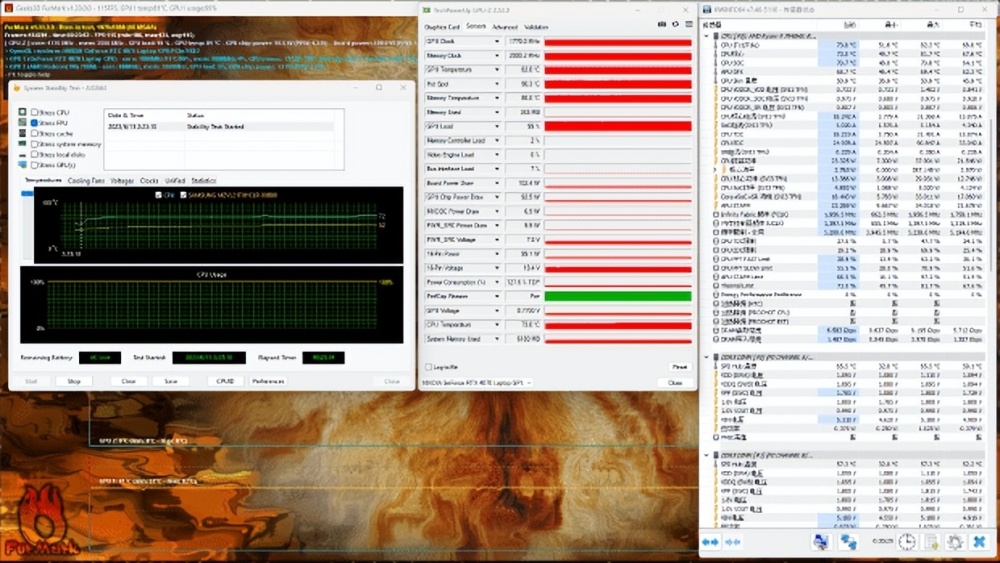Click the Reset button in GPU-Z
This screenshot has height=563, width=1000.
(680, 367)
